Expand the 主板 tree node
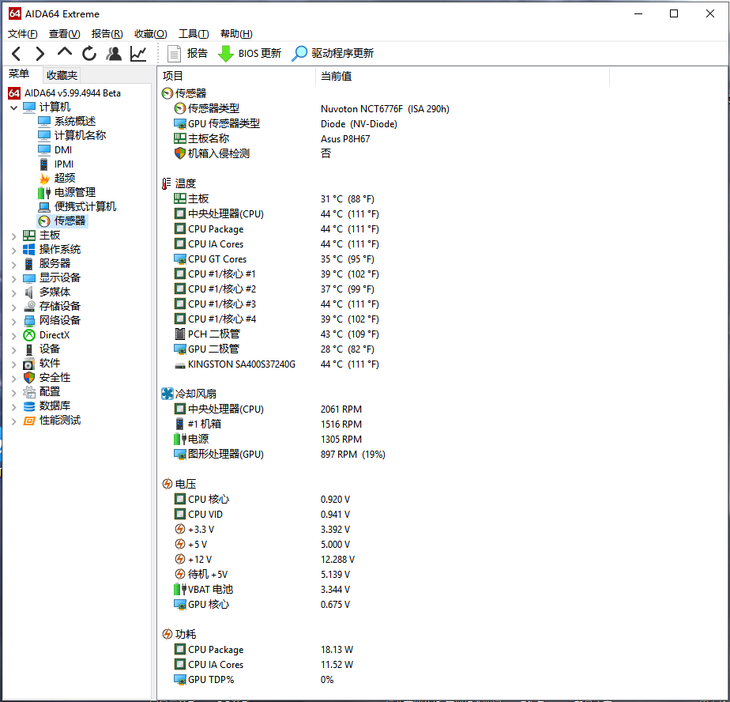 [x=14, y=236]
